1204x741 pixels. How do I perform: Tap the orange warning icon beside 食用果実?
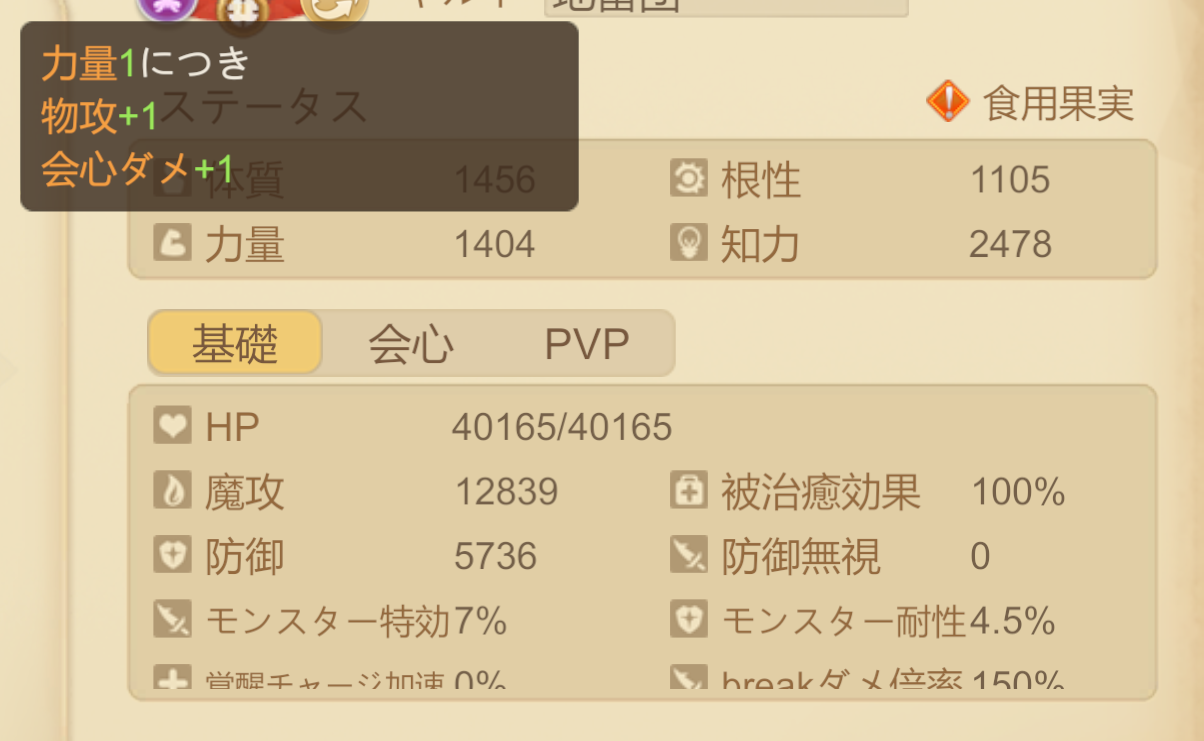947,101
